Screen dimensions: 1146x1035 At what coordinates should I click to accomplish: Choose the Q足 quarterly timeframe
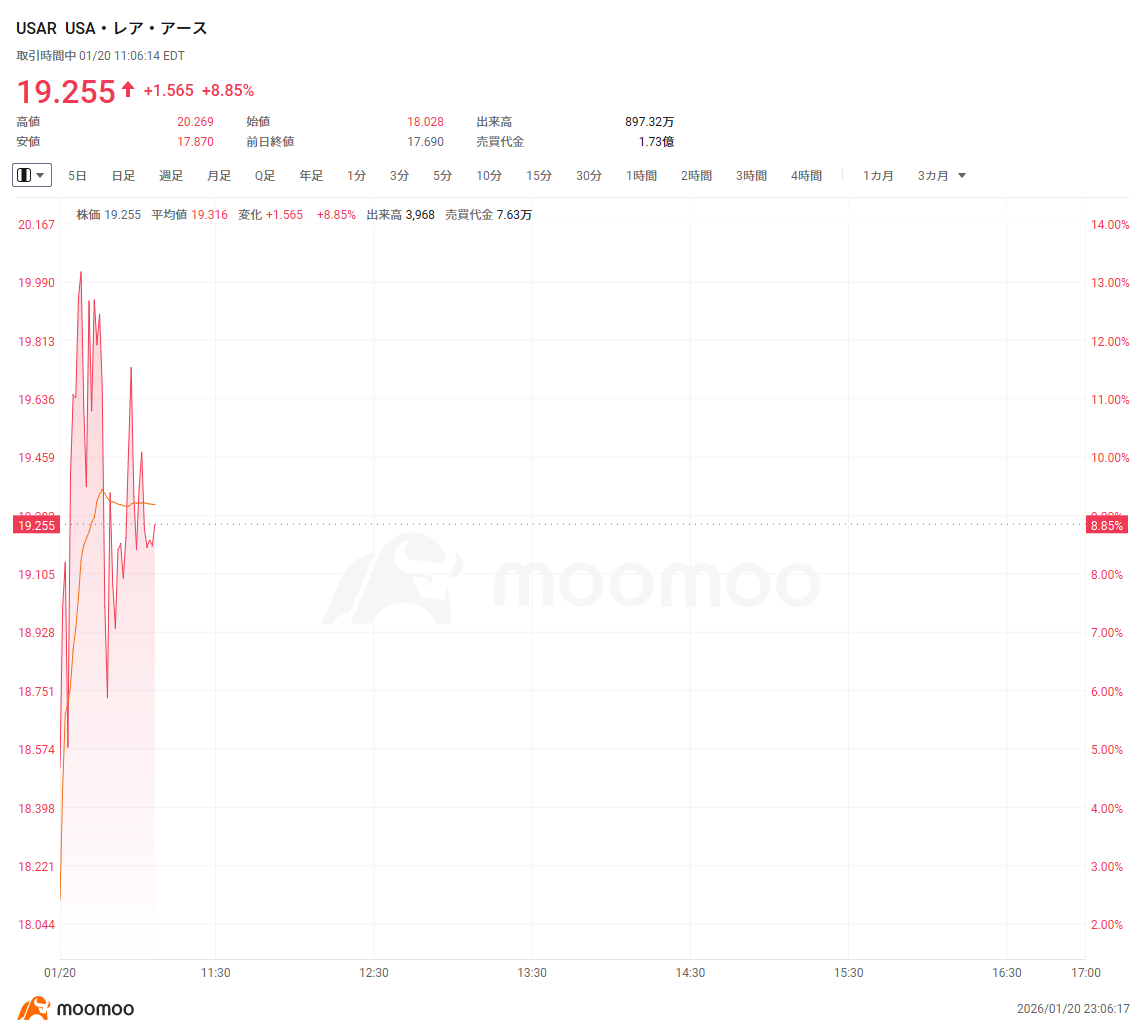click(265, 176)
